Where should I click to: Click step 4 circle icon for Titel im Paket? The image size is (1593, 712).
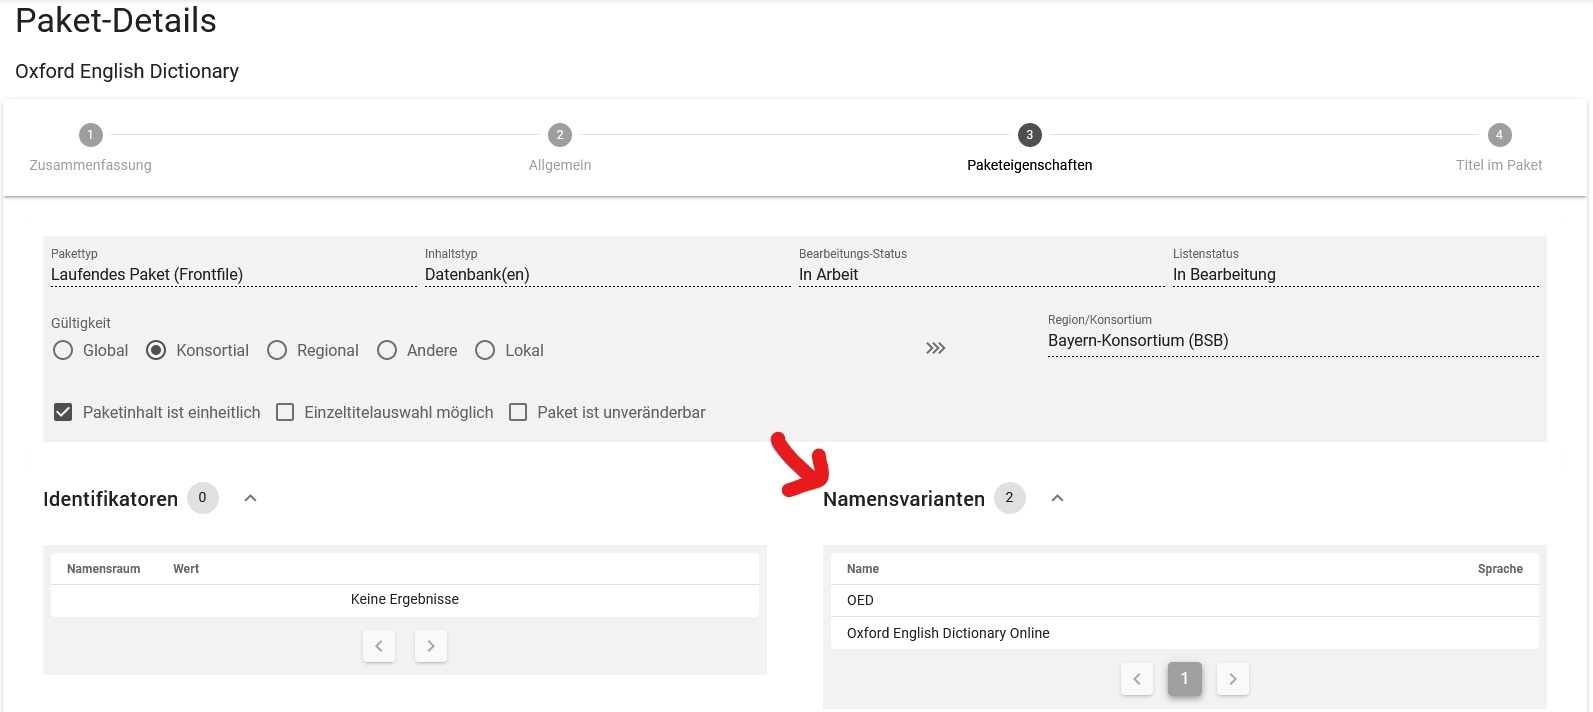[x=1498, y=135]
